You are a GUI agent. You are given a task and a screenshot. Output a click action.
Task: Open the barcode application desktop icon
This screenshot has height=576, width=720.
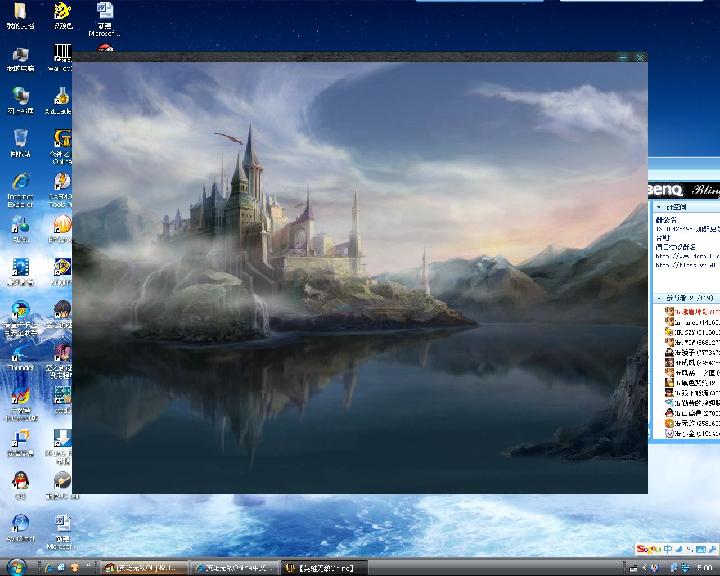coord(62,53)
